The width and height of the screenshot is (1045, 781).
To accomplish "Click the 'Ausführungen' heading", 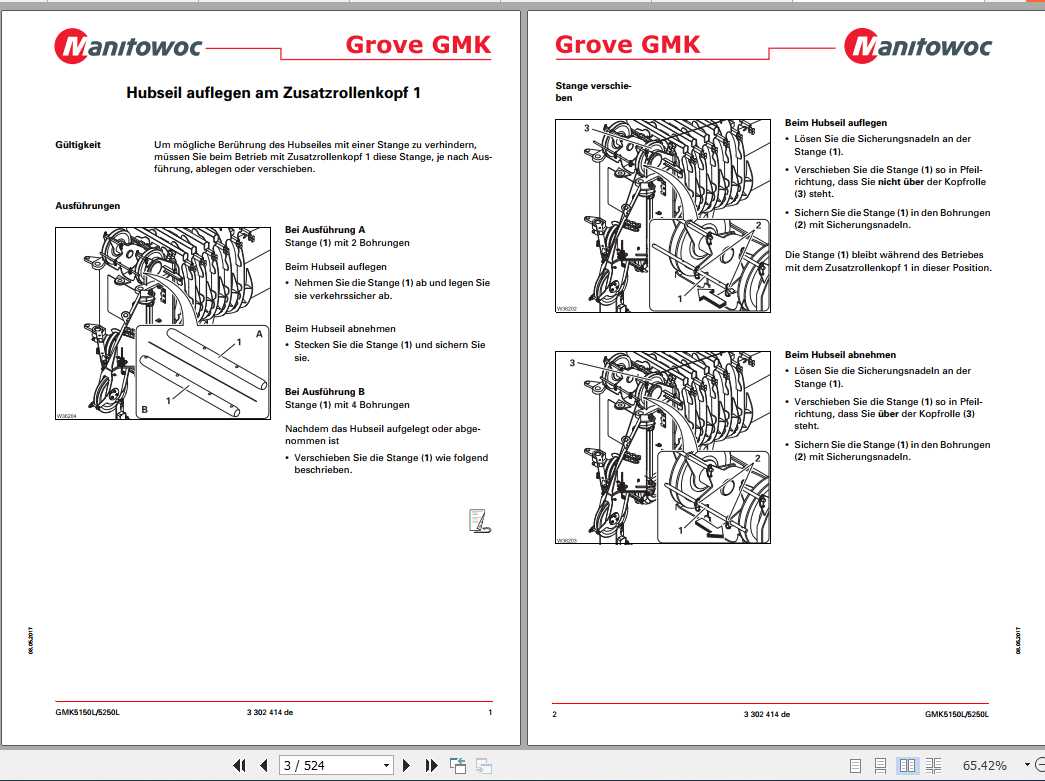I will pyautogui.click(x=88, y=206).
